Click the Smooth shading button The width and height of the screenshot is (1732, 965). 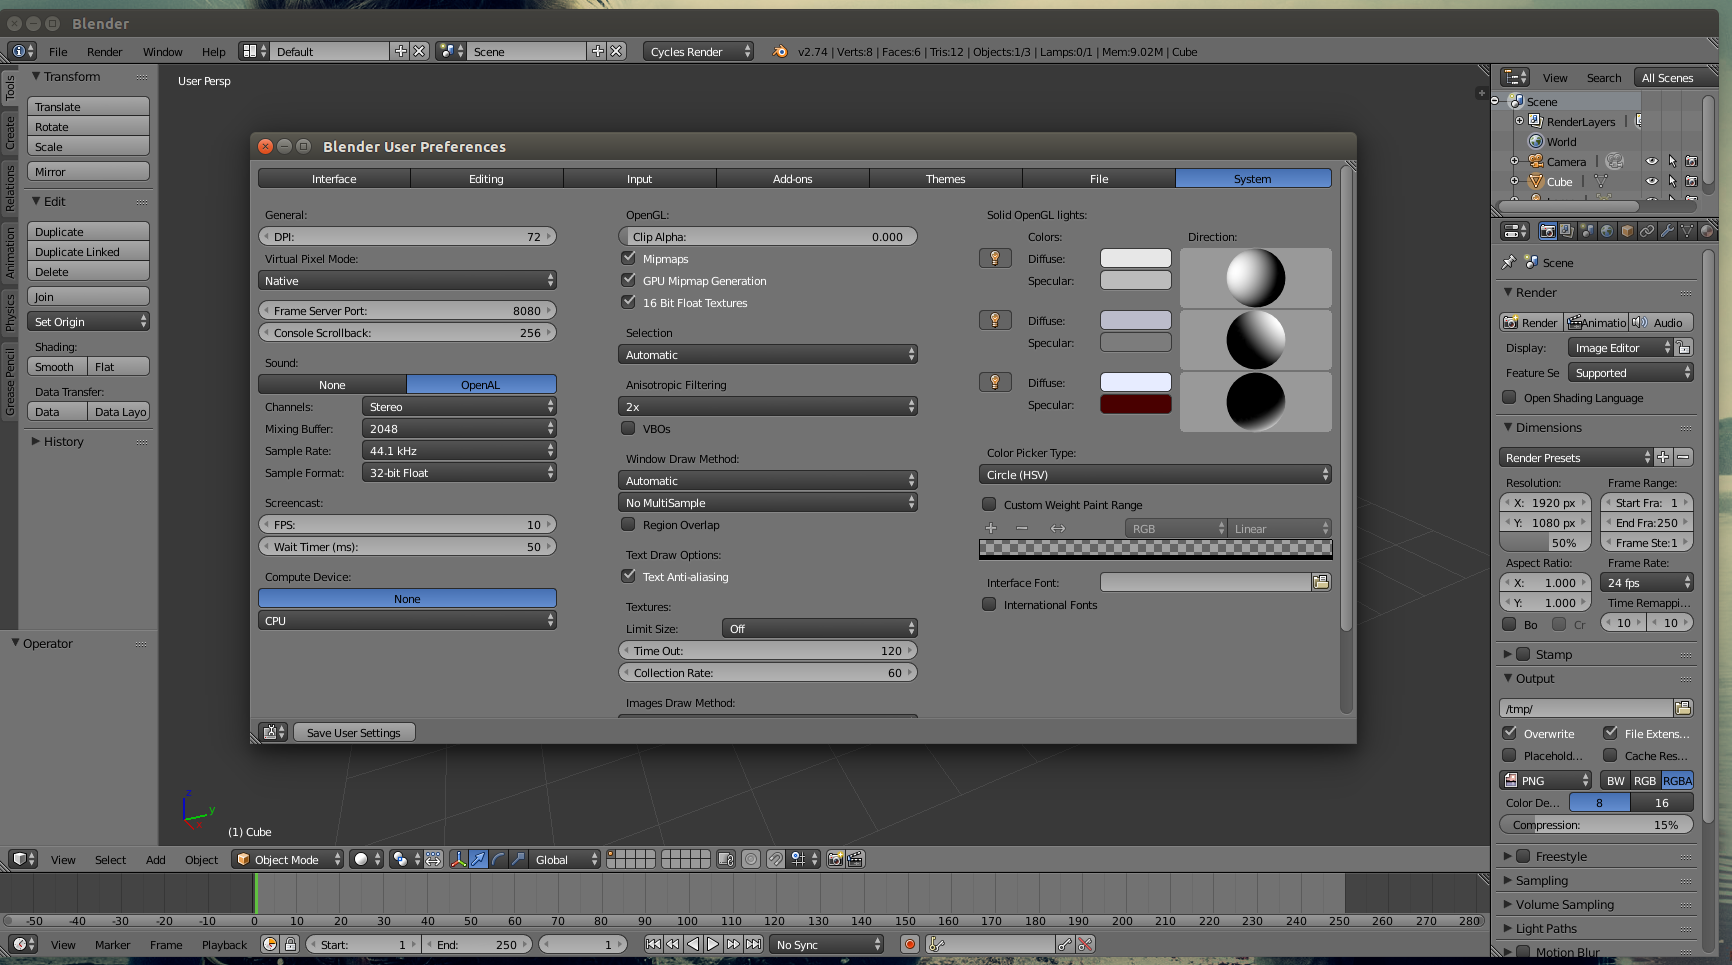point(57,367)
